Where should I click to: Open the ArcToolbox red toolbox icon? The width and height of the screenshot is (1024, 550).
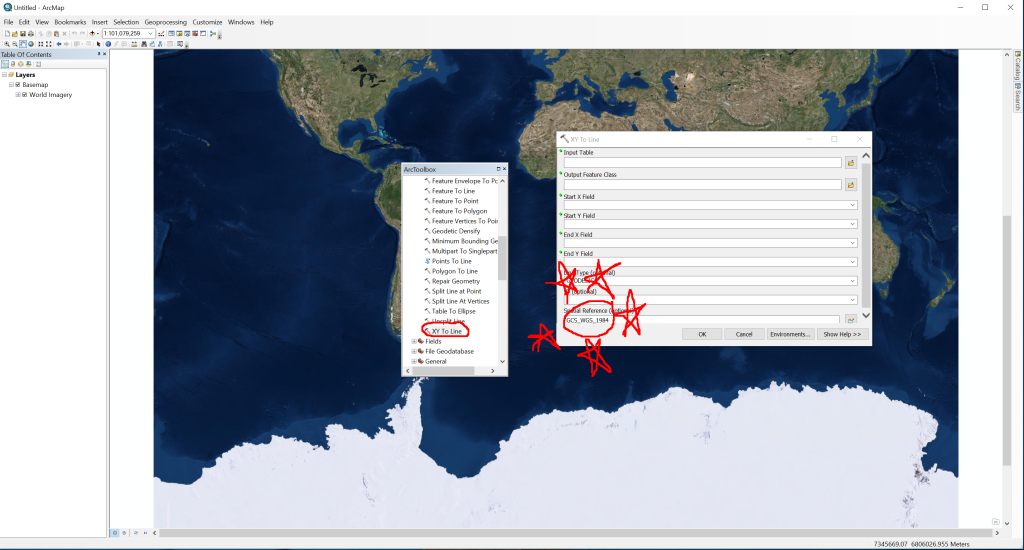[x=195, y=33]
